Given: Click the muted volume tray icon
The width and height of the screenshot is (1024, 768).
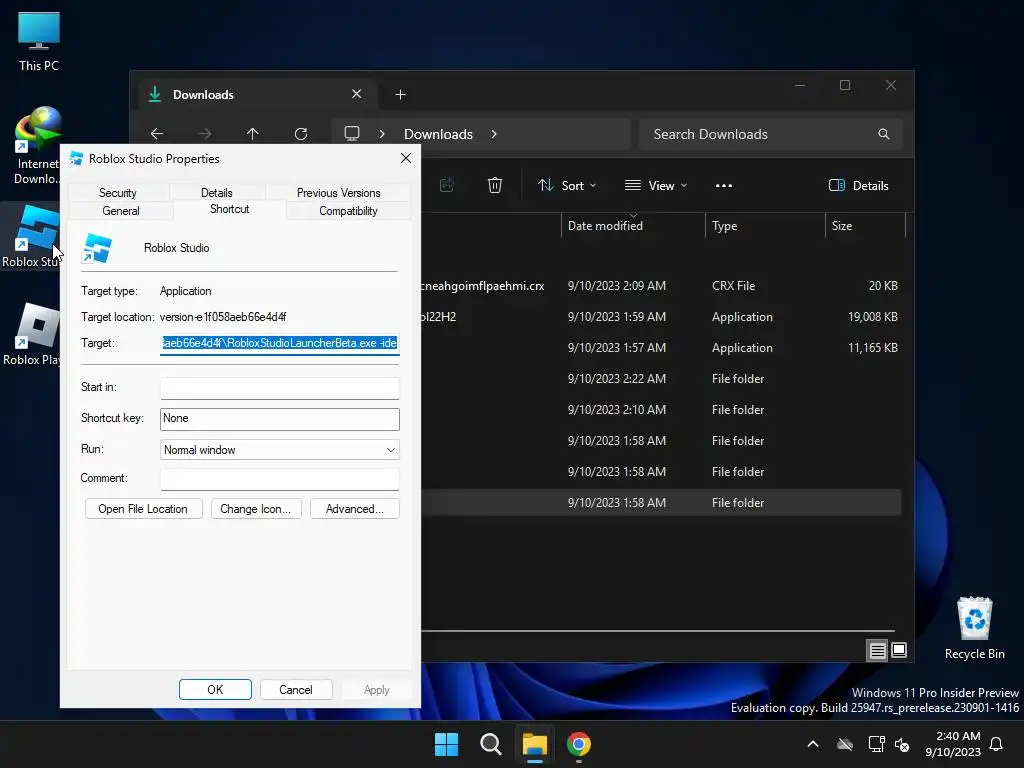Looking at the screenshot, I should 903,744.
